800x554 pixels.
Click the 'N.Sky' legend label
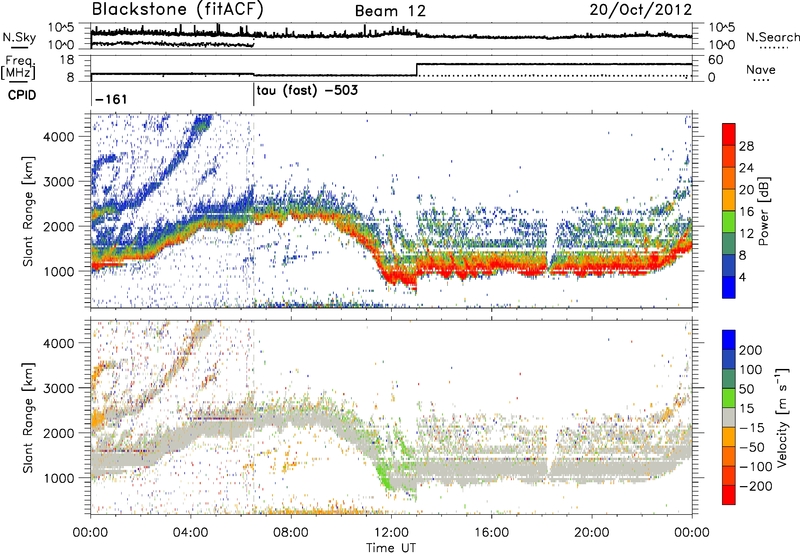coord(19,37)
